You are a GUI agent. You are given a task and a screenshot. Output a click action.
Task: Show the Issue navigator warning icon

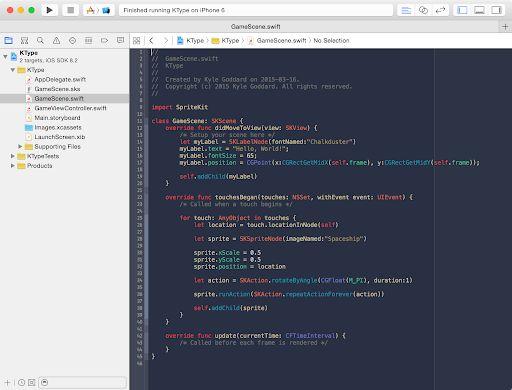[56, 41]
